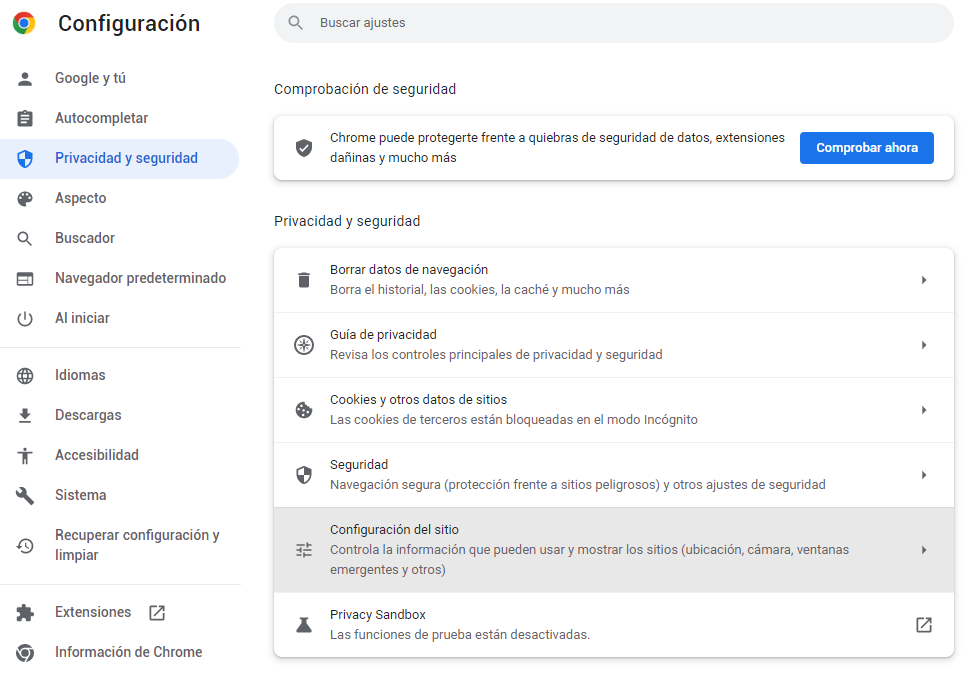Viewport: 980px width, 683px height.
Task: Click the Chrome icon for Información de Chrome
Action: point(25,652)
